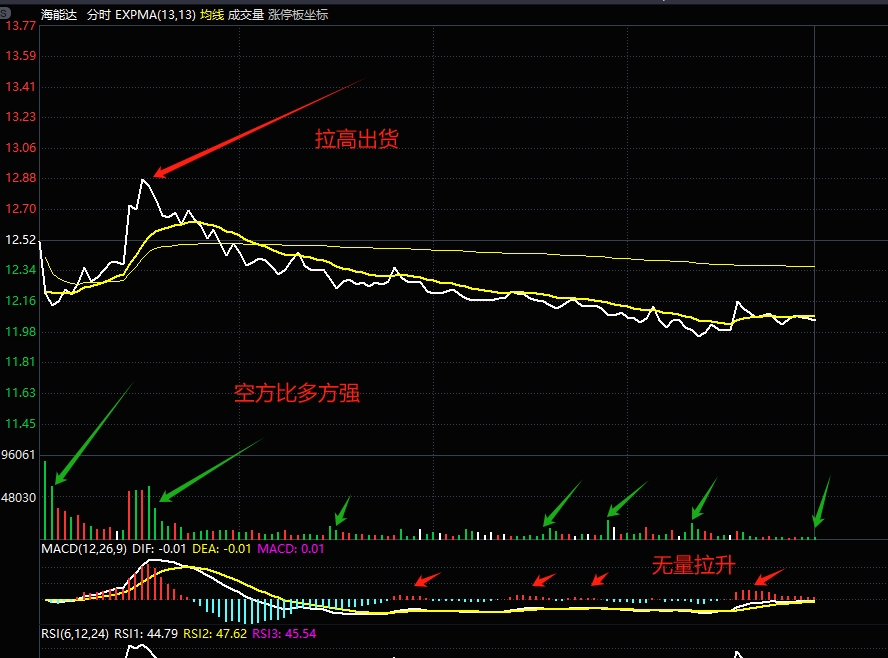
Task: Click the 13.23 price axis label
Action: tap(20, 117)
